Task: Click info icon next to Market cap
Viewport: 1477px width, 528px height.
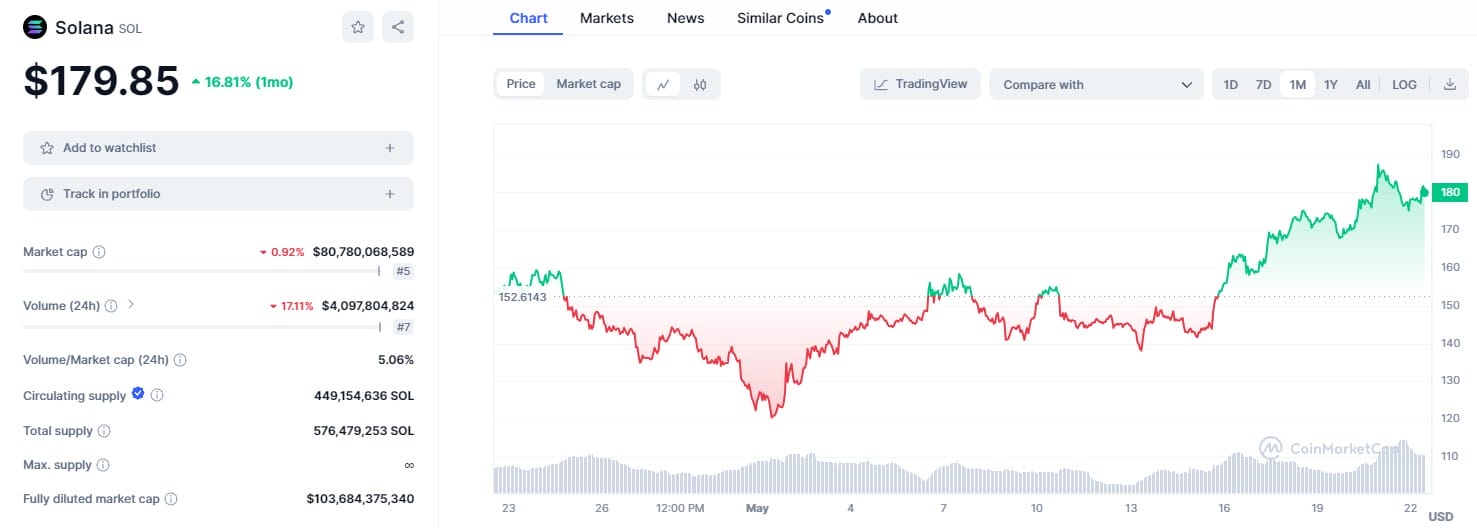Action: click(99, 252)
